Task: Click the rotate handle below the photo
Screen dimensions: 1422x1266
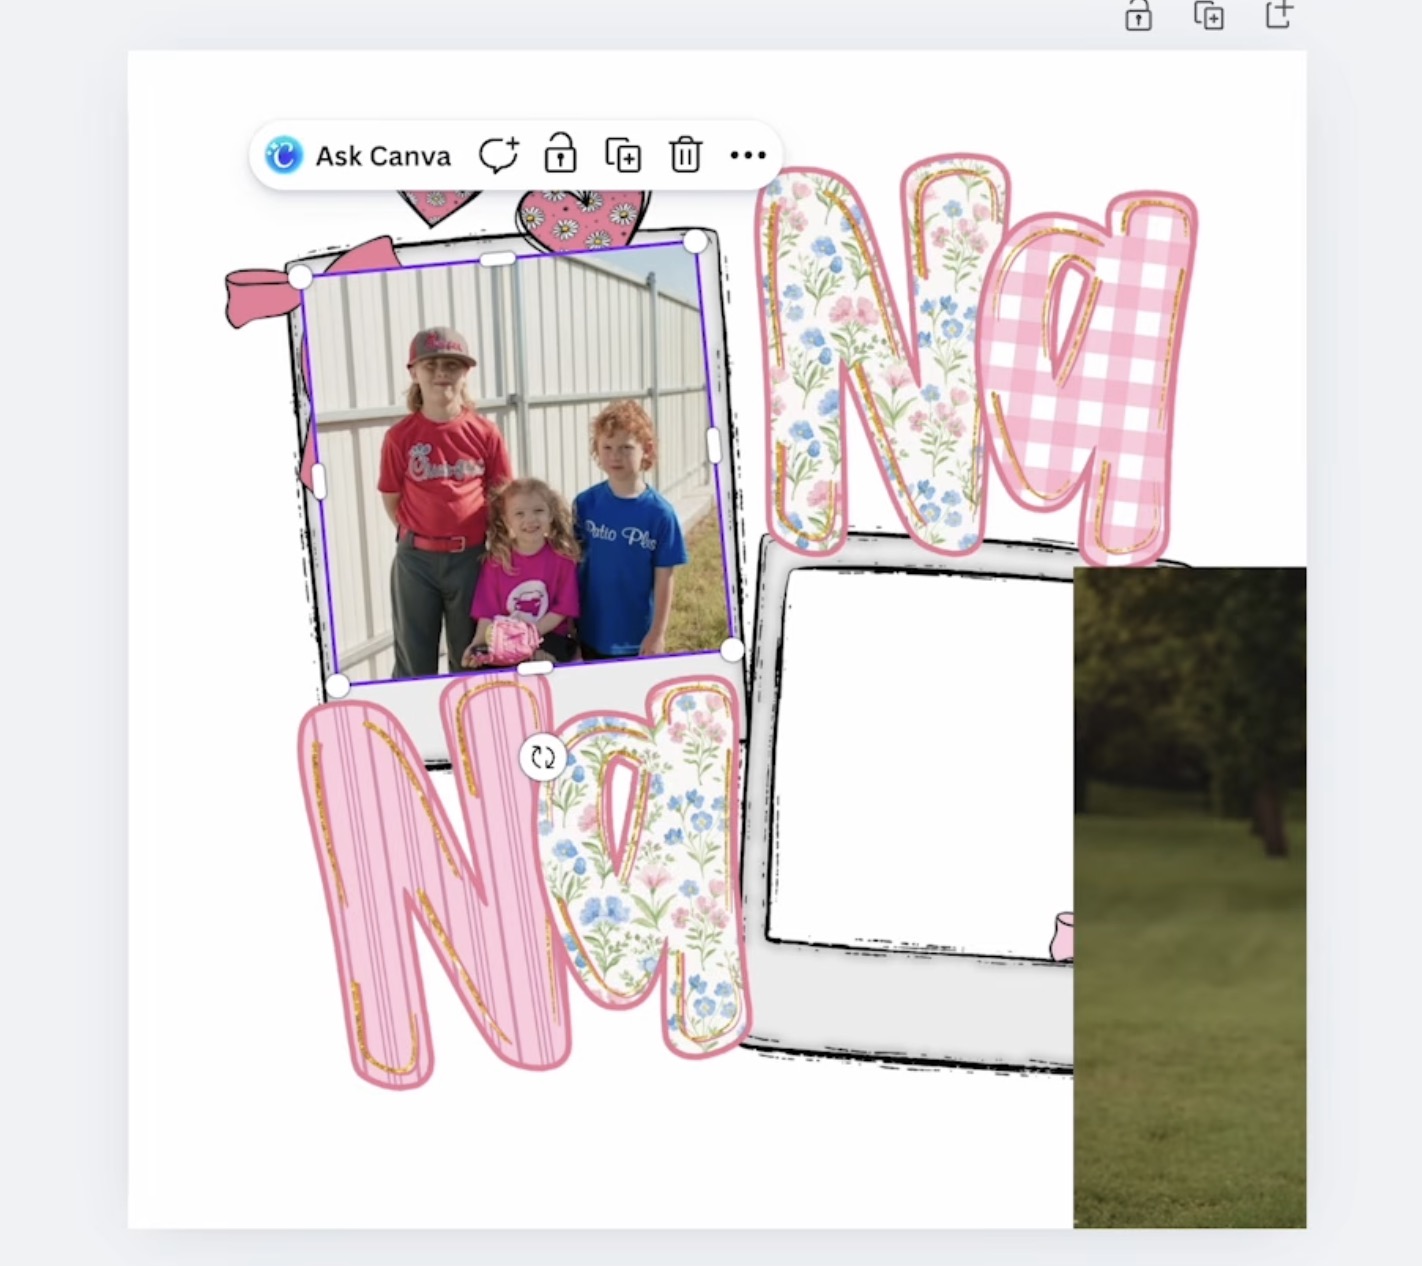Action: [543, 757]
